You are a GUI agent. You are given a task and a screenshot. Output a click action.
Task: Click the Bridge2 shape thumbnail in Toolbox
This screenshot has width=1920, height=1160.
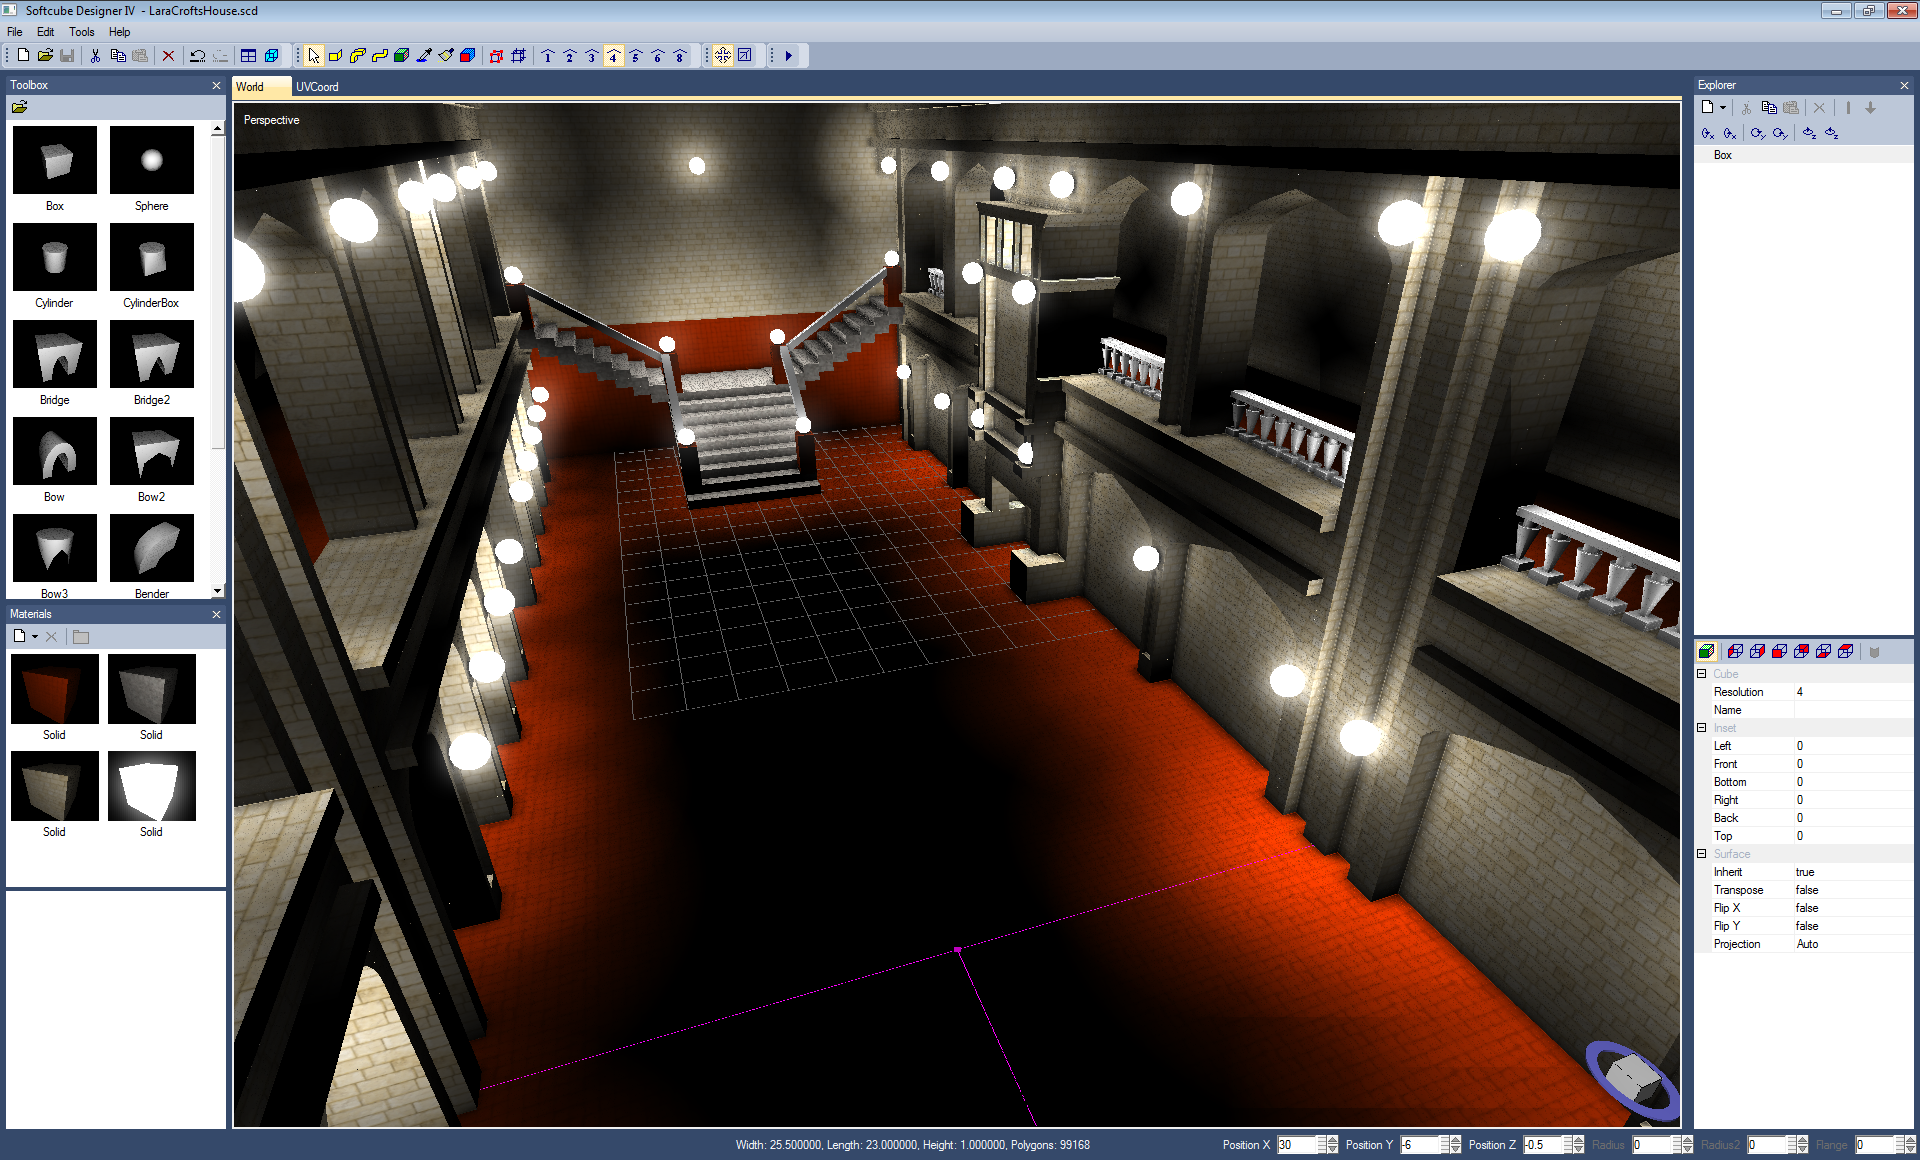[152, 355]
